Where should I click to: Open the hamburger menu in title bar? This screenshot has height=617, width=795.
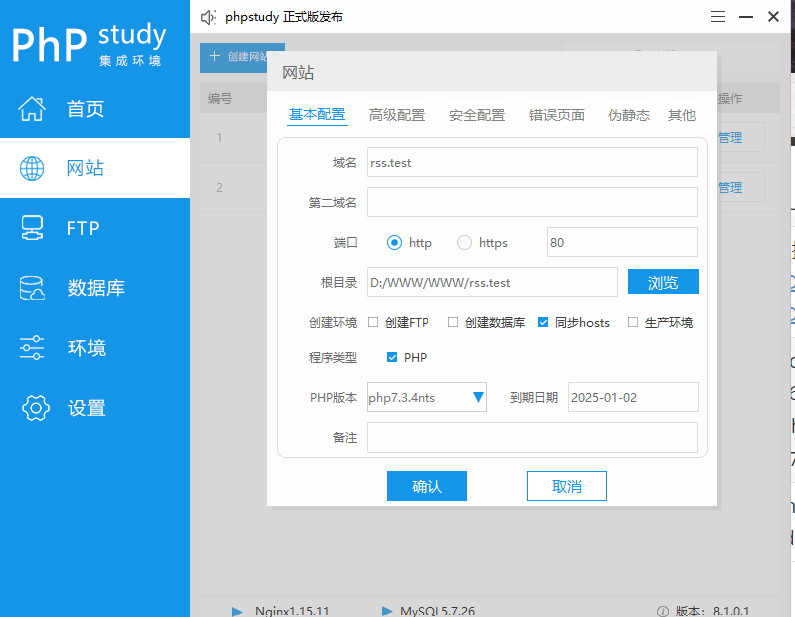pos(718,17)
